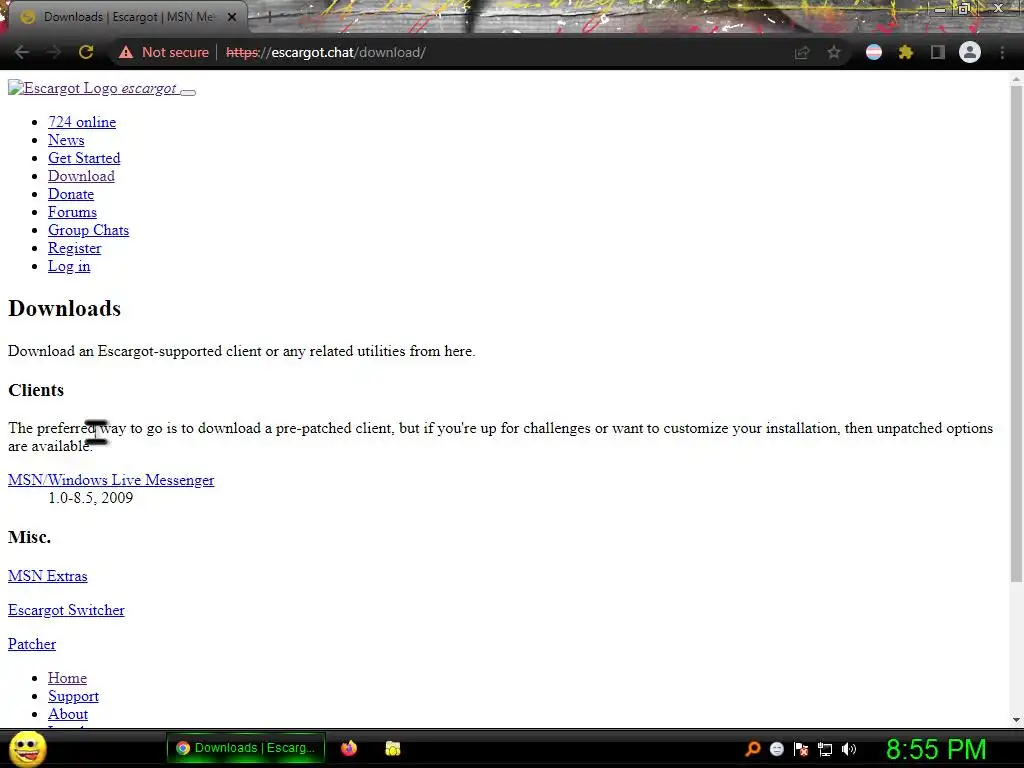Go back with the browser back arrow
The width and height of the screenshot is (1024, 768).
click(22, 52)
